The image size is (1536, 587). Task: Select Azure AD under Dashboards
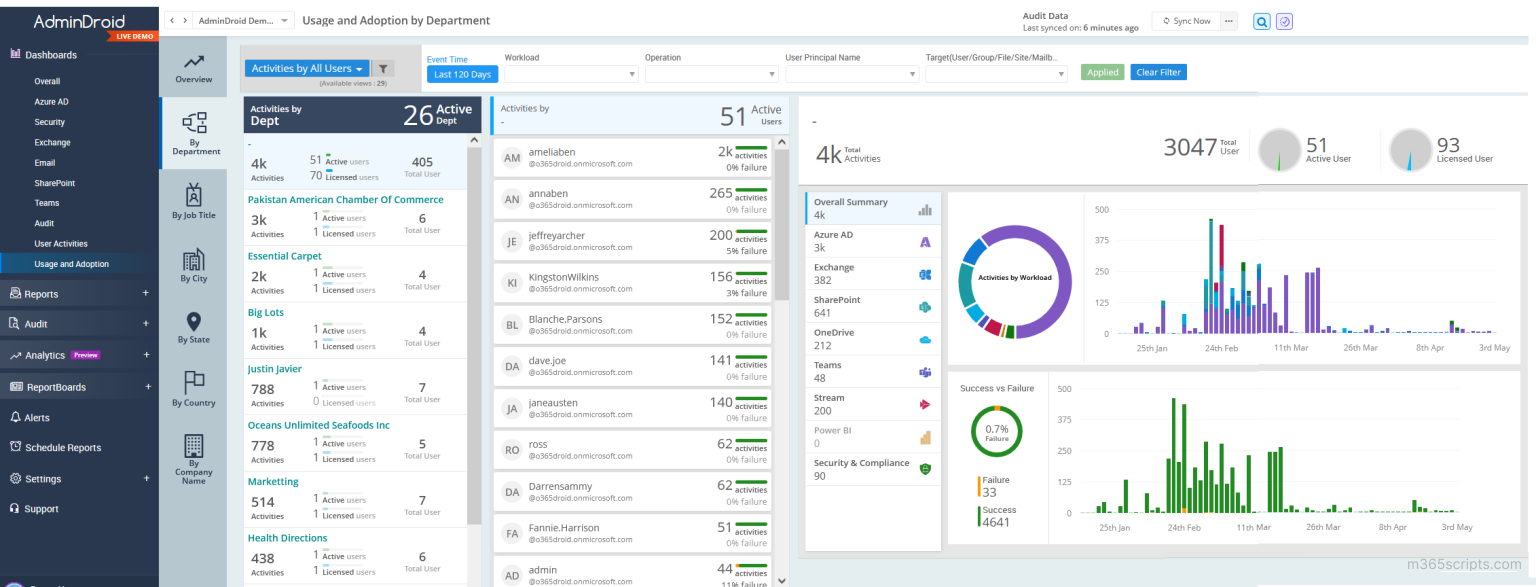pyautogui.click(x=54, y=101)
